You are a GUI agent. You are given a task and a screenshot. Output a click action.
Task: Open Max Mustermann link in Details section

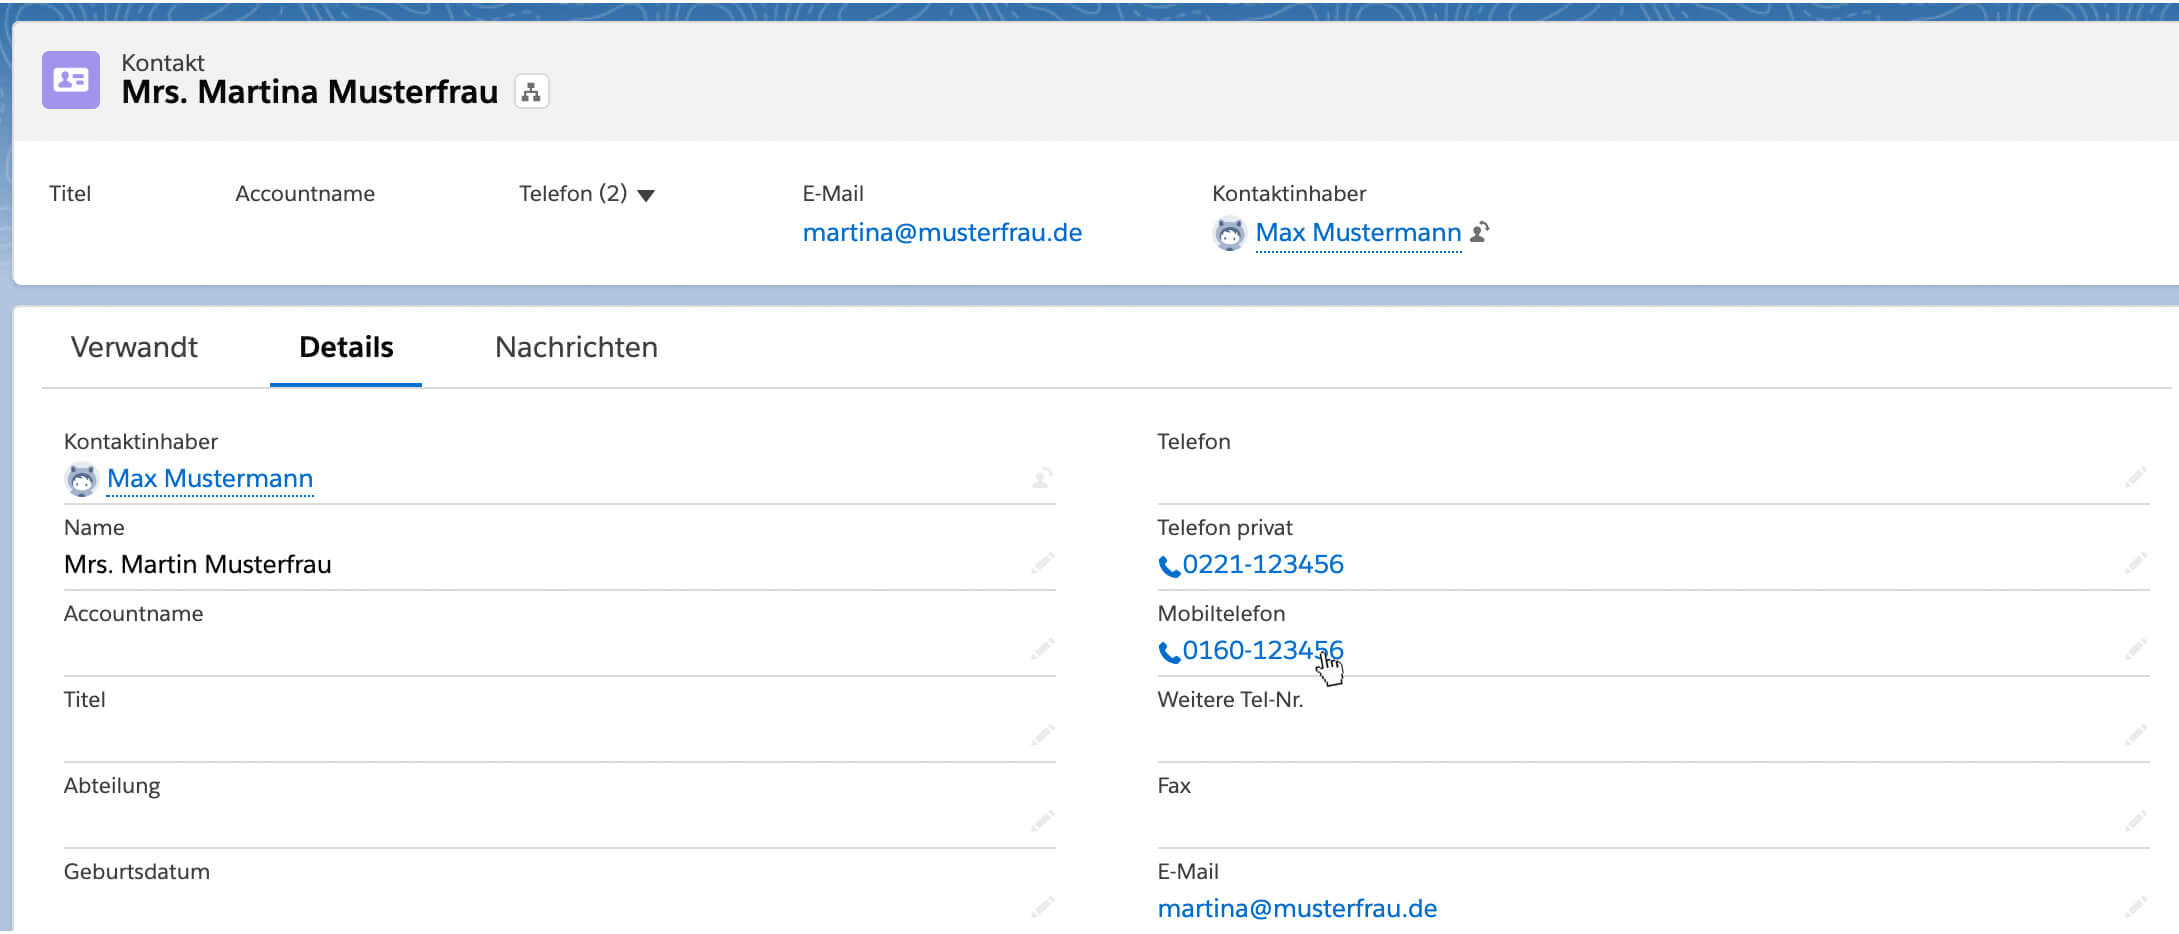coord(210,479)
